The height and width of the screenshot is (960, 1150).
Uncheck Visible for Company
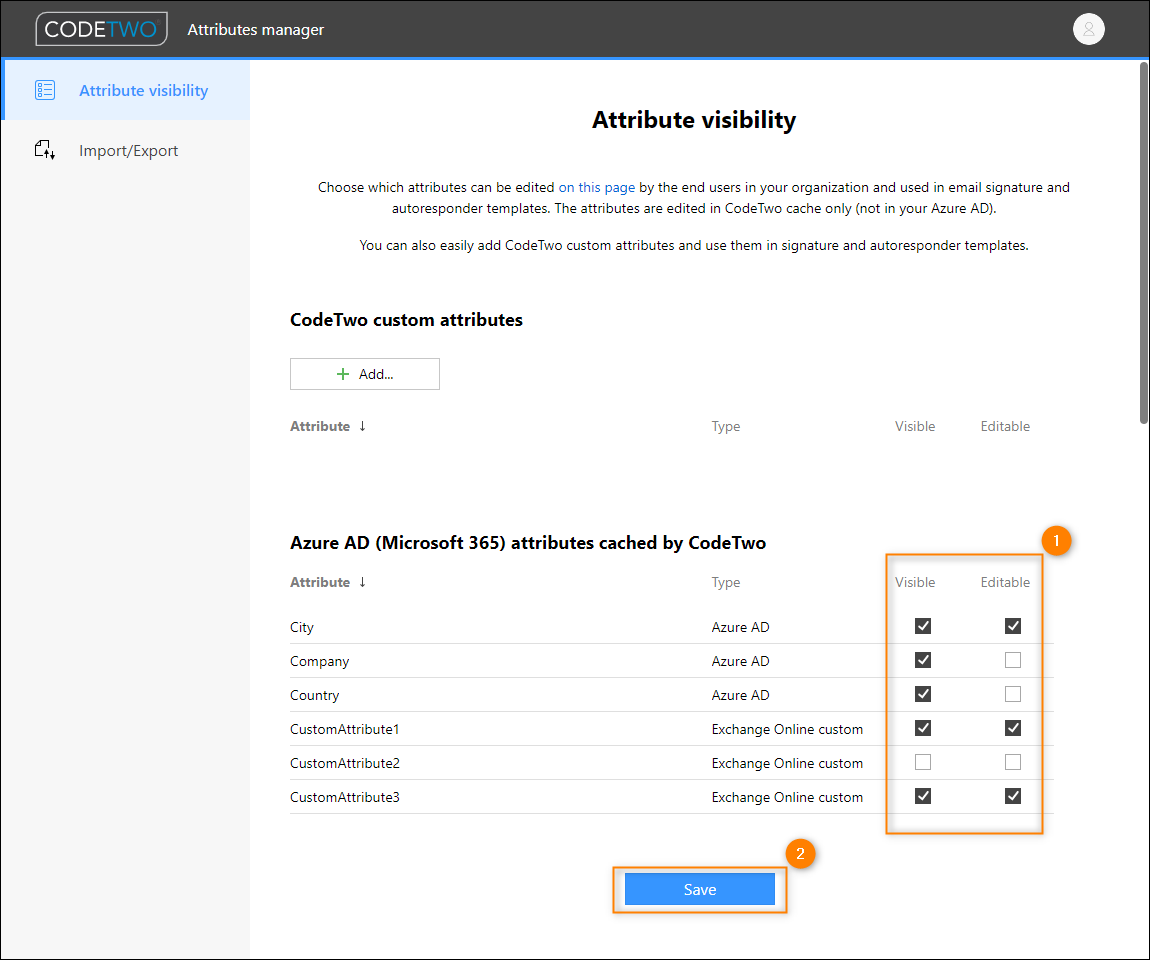(x=923, y=660)
